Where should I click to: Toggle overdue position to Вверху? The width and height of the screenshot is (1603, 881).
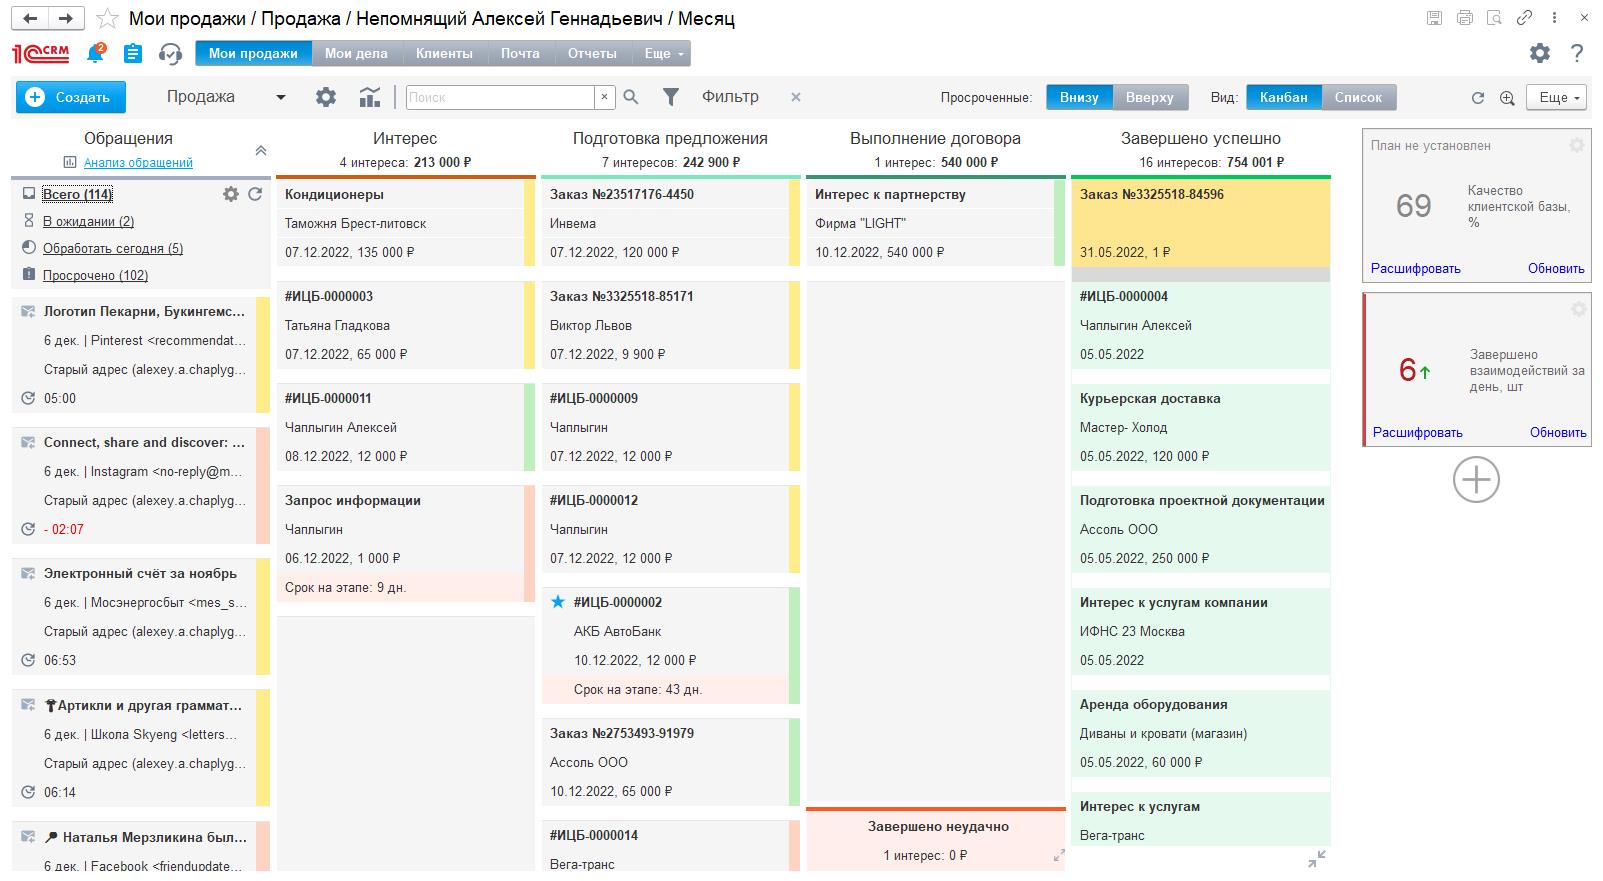(1150, 97)
